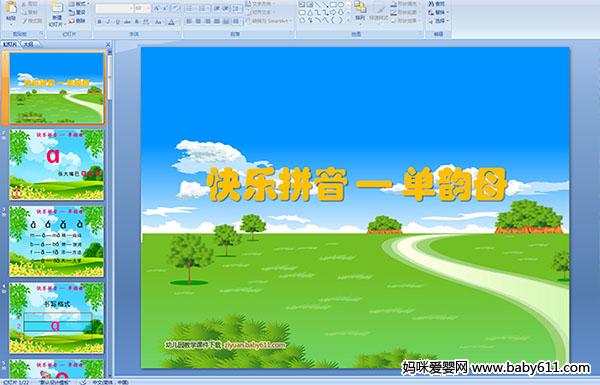Close the slide thumbnail pane
Image resolution: width=600 pixels, height=385 pixels.
click(x=108, y=44)
